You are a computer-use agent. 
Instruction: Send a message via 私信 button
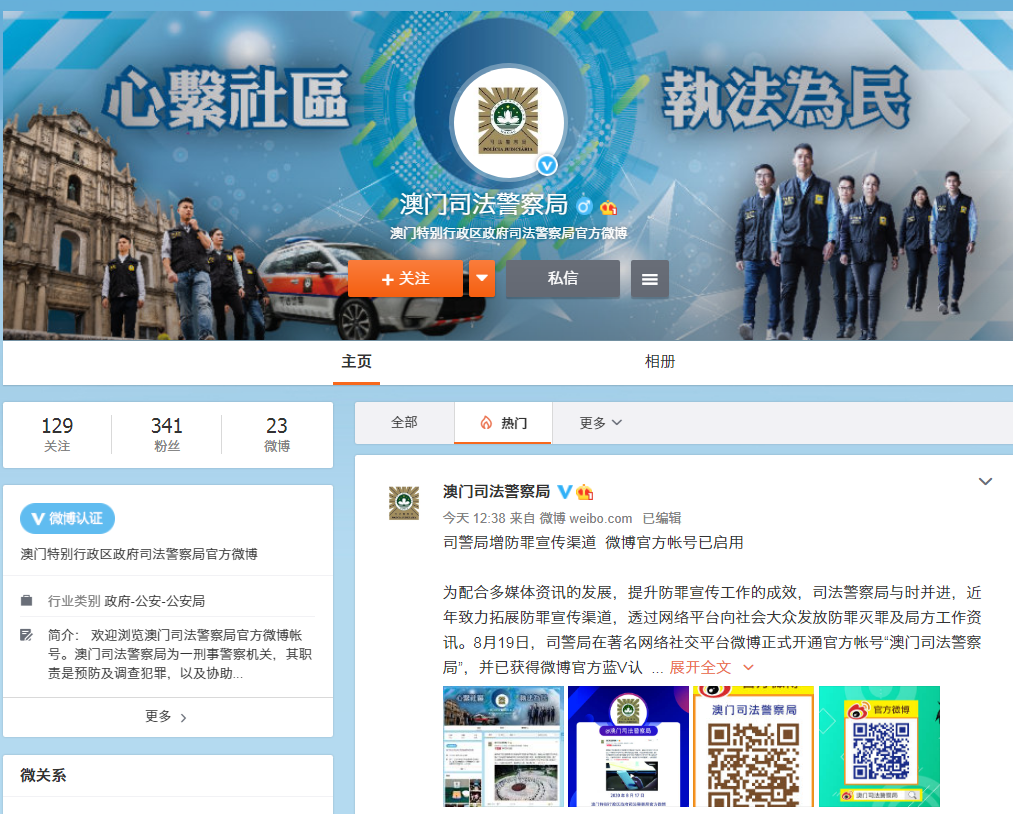tap(563, 278)
